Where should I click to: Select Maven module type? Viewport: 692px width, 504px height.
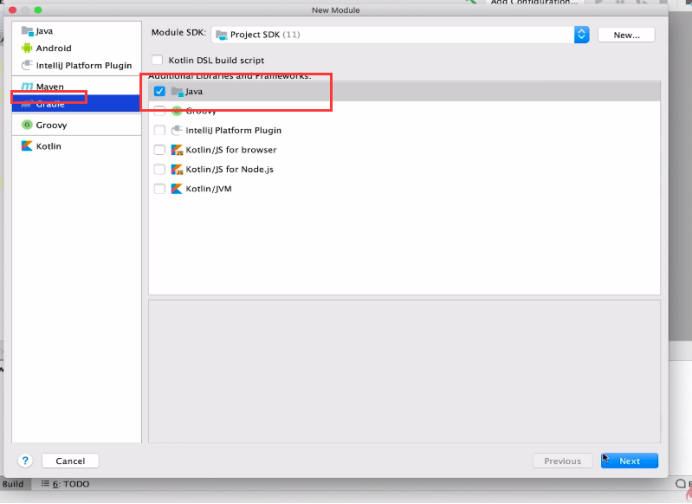click(x=76, y=87)
